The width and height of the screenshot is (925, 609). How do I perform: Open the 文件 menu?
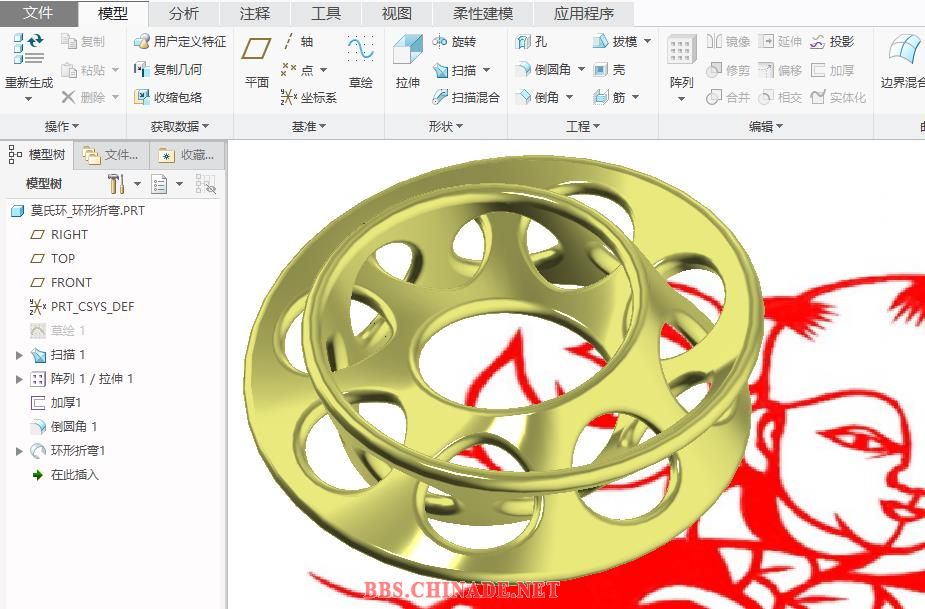[38, 13]
